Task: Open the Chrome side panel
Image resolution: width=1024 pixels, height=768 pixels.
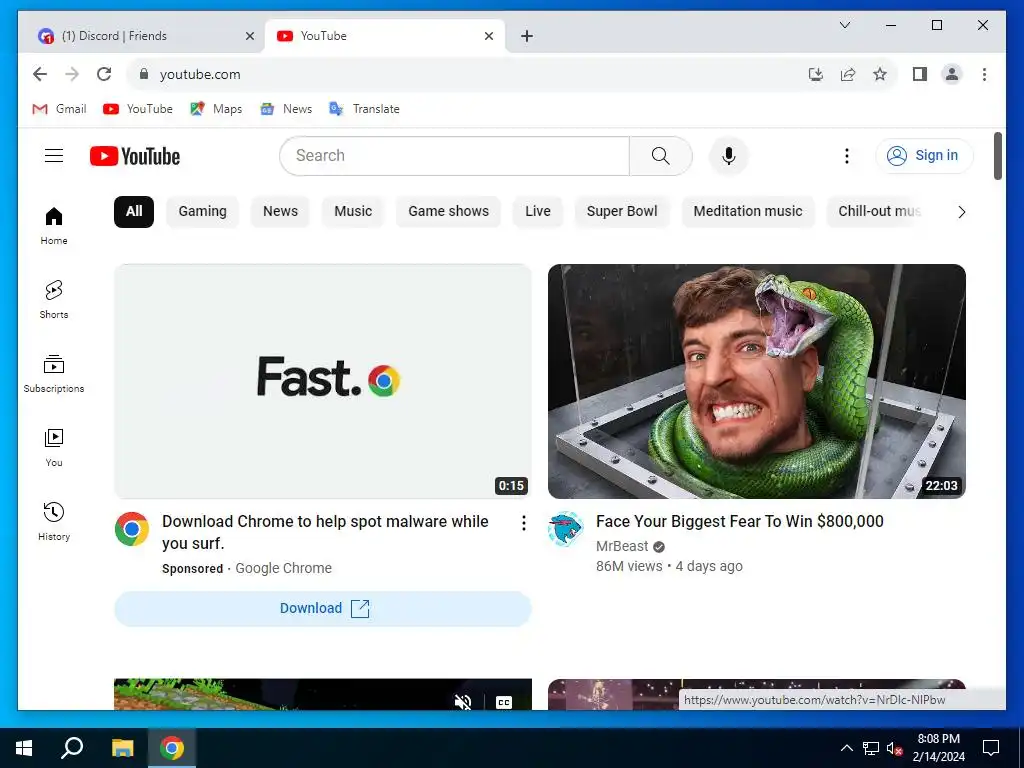Action: pos(920,74)
